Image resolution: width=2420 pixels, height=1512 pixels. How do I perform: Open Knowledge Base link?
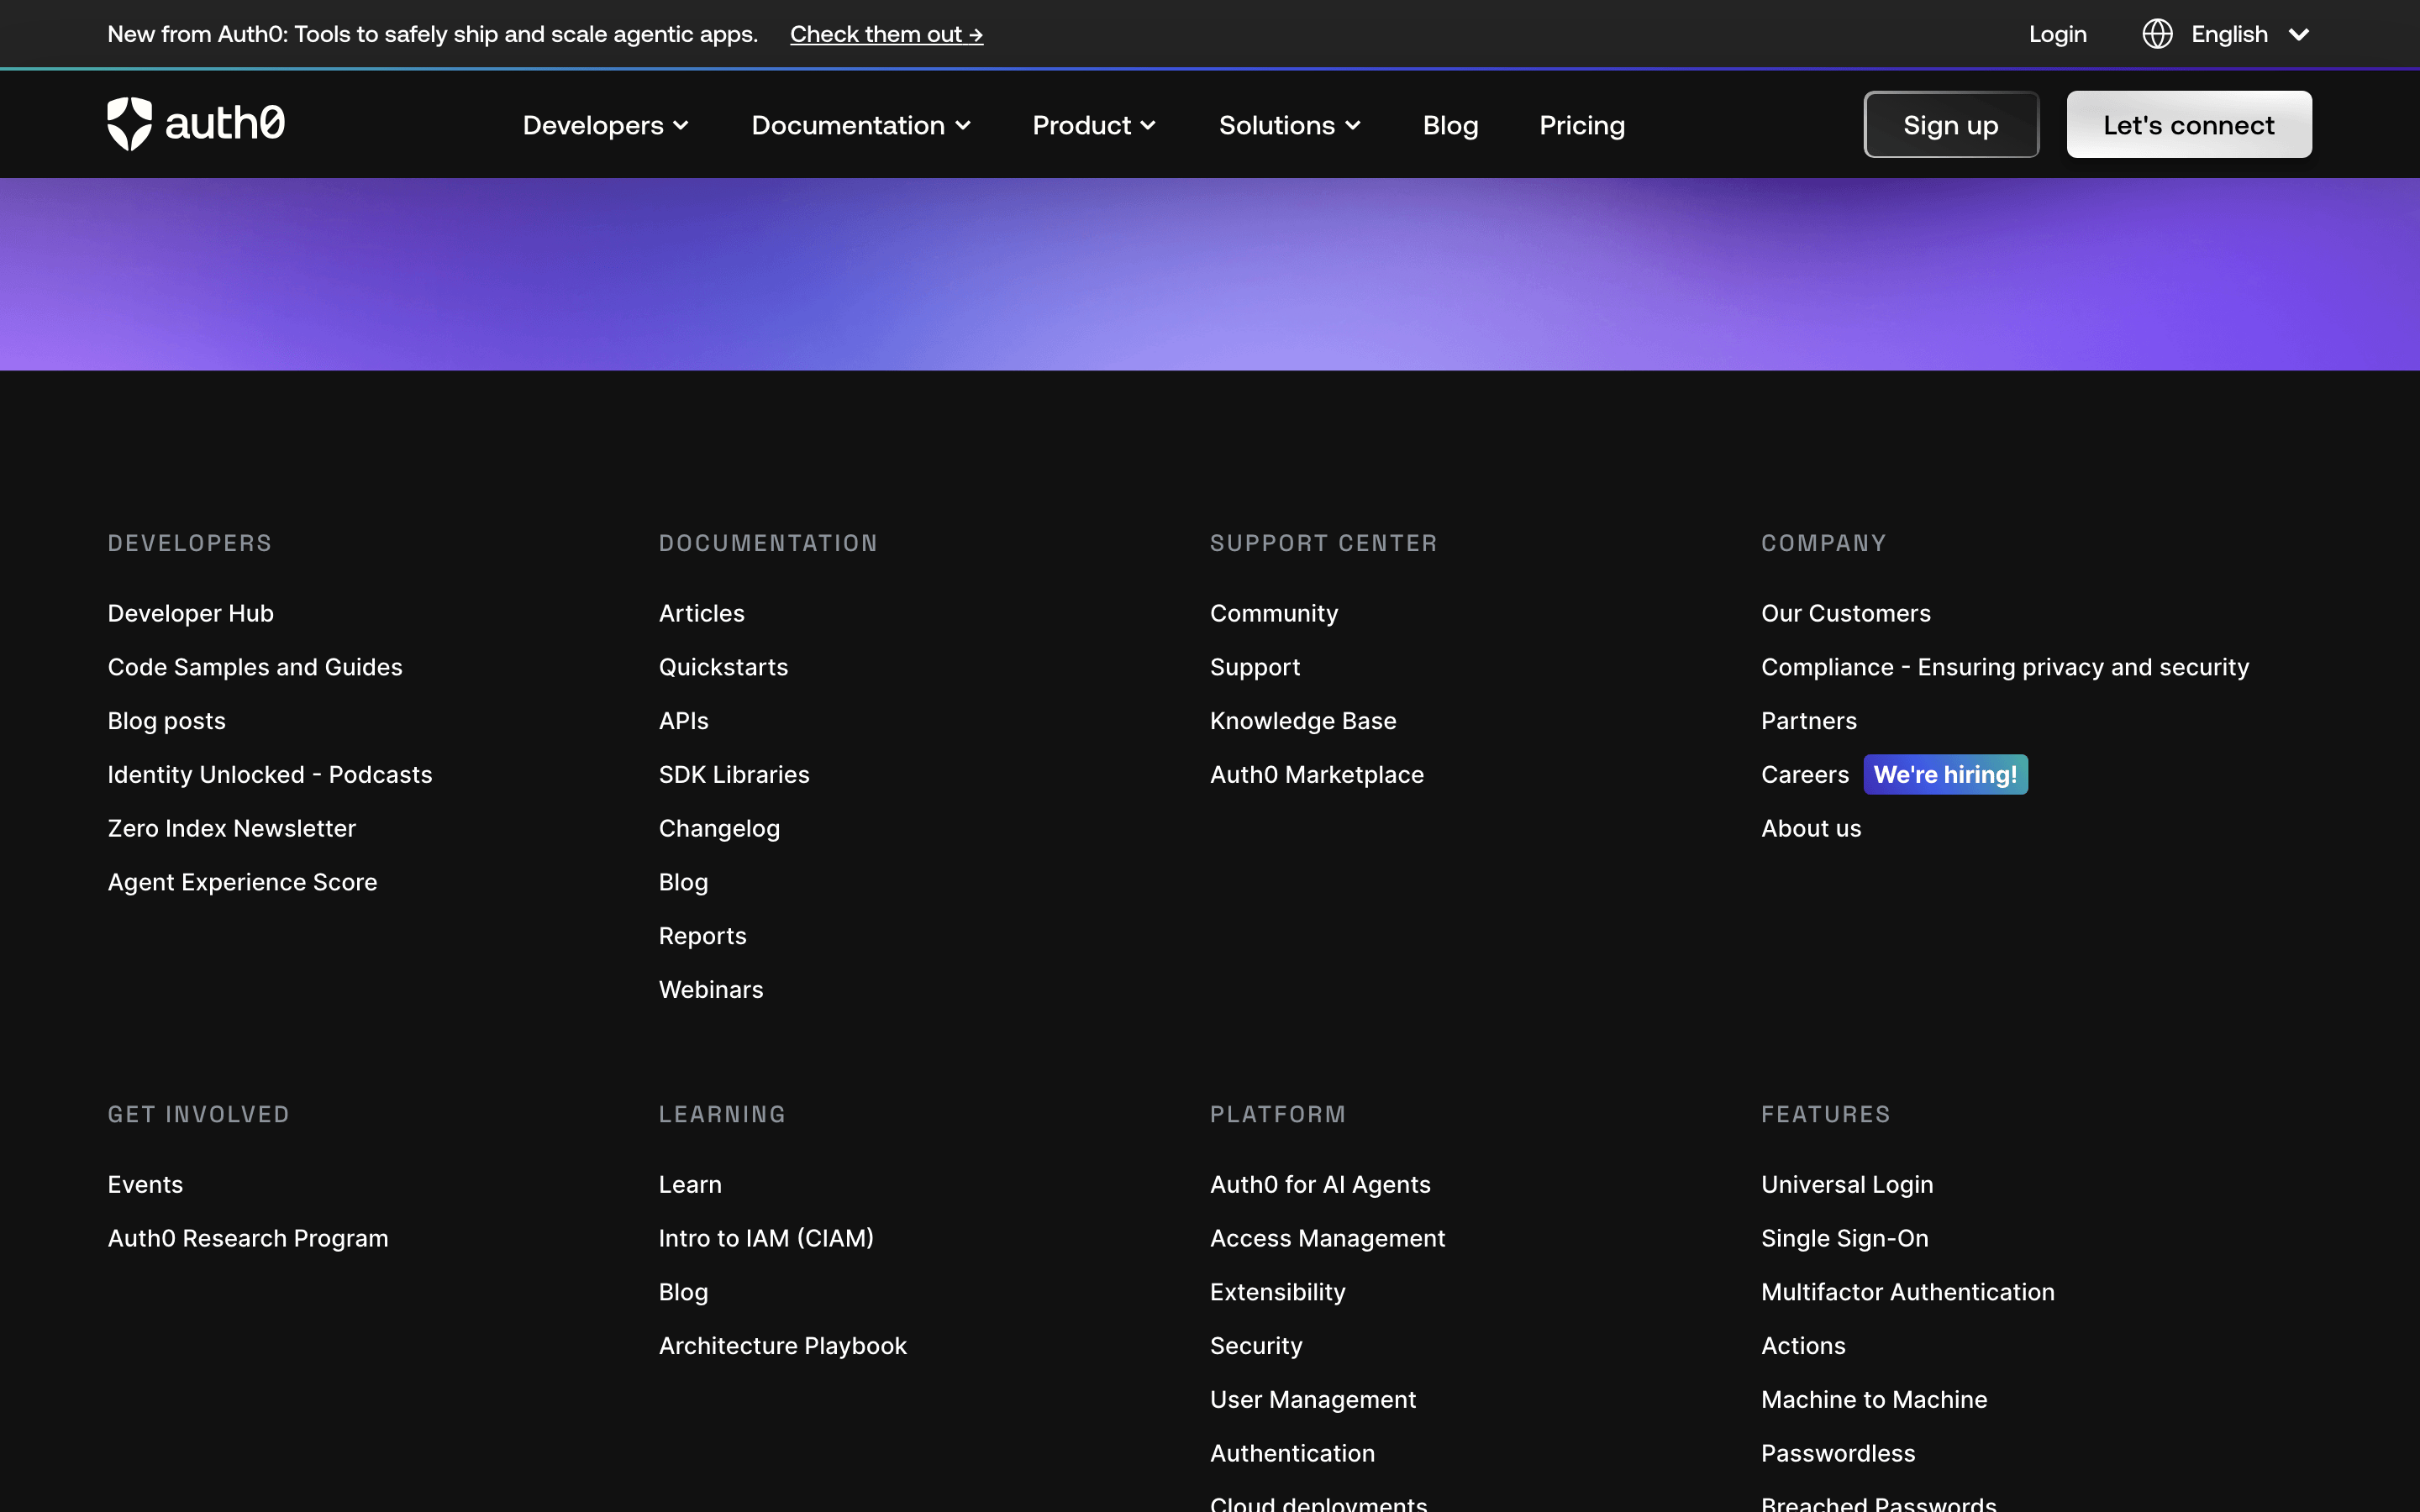(x=1302, y=721)
